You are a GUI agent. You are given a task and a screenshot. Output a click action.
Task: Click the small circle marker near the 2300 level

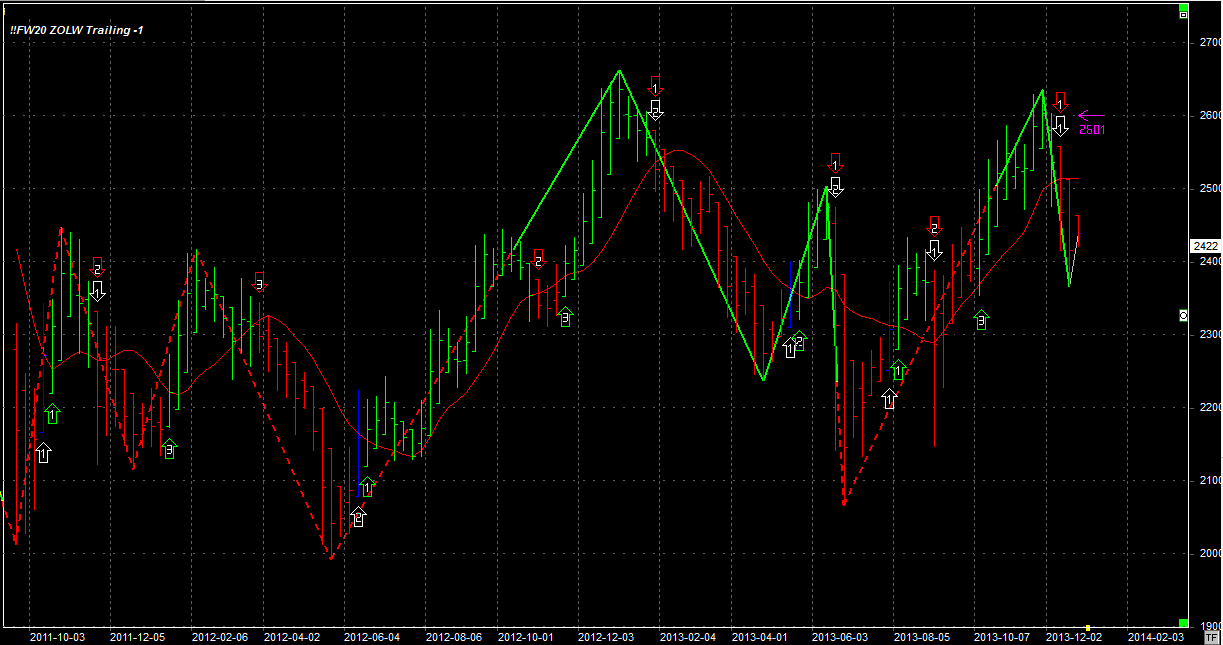coord(1183,315)
